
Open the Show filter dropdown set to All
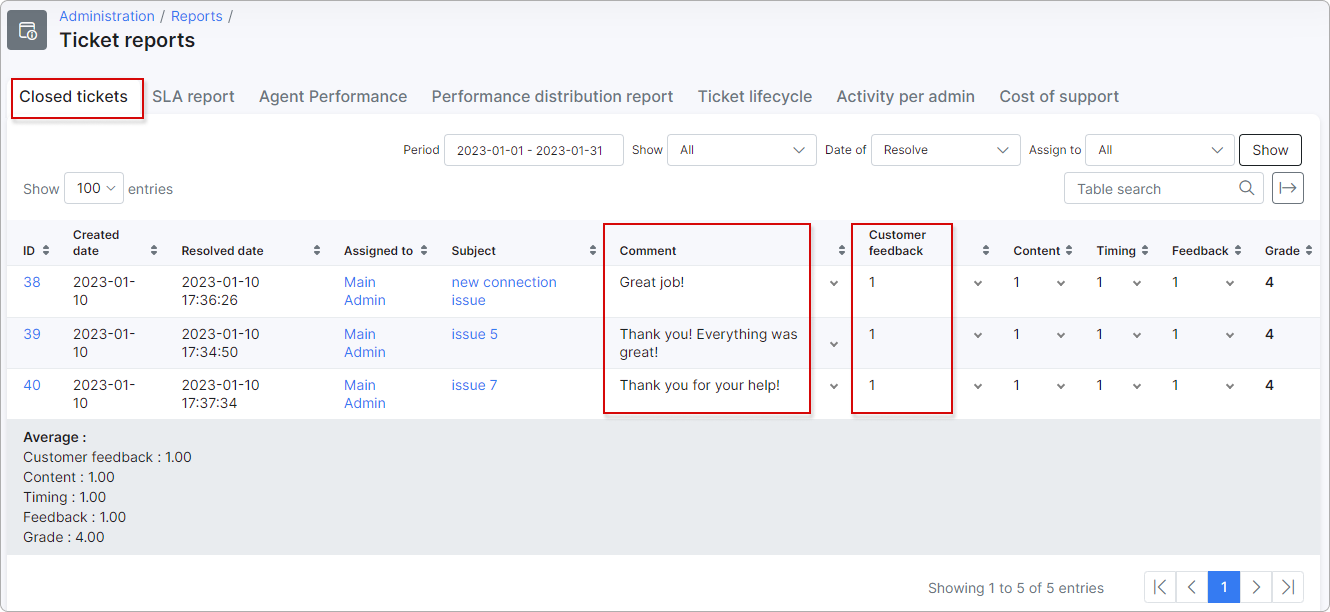click(x=741, y=149)
